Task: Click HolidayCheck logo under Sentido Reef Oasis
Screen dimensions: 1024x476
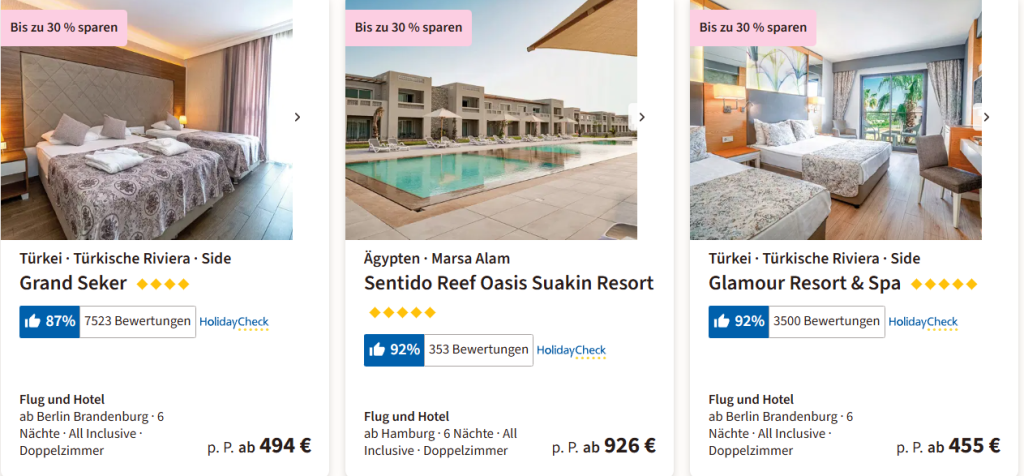Action: coord(571,351)
